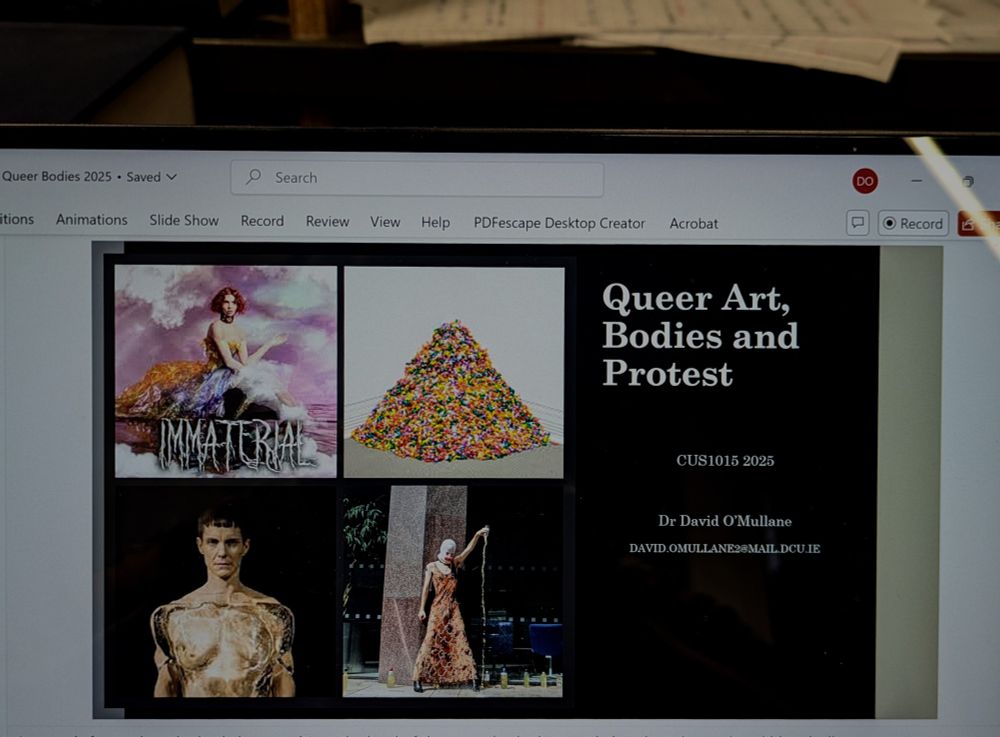Select the gold chest portrait image
The width and height of the screenshot is (1000, 737).
pos(223,594)
